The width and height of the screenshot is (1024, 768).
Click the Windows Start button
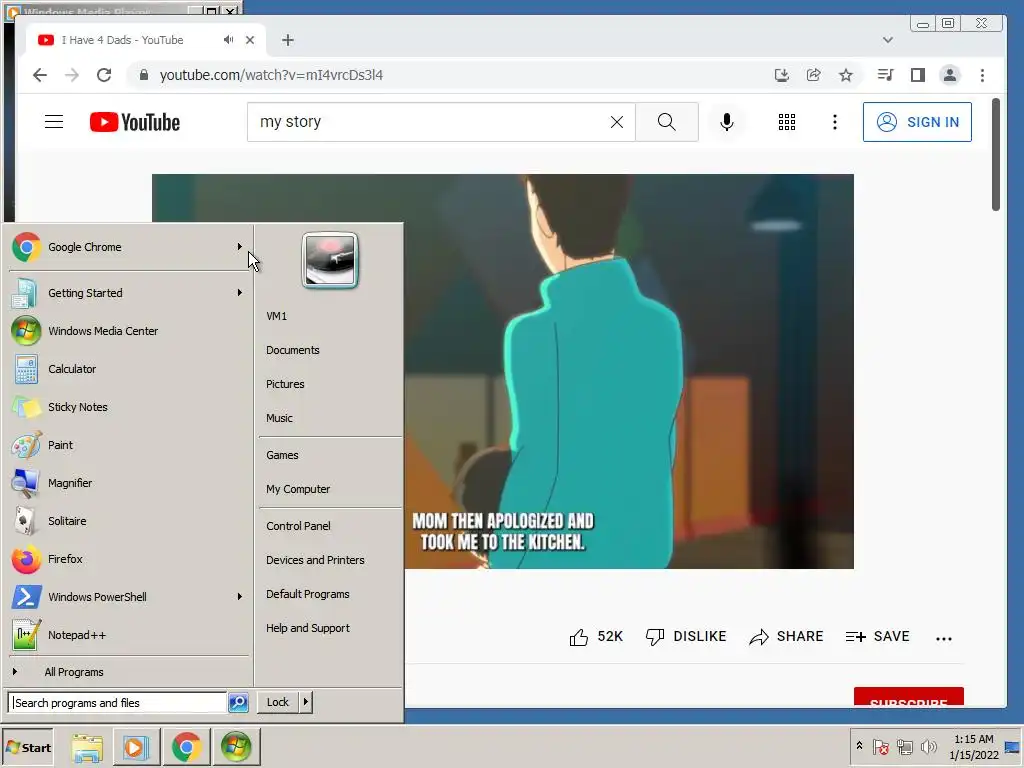coord(28,747)
